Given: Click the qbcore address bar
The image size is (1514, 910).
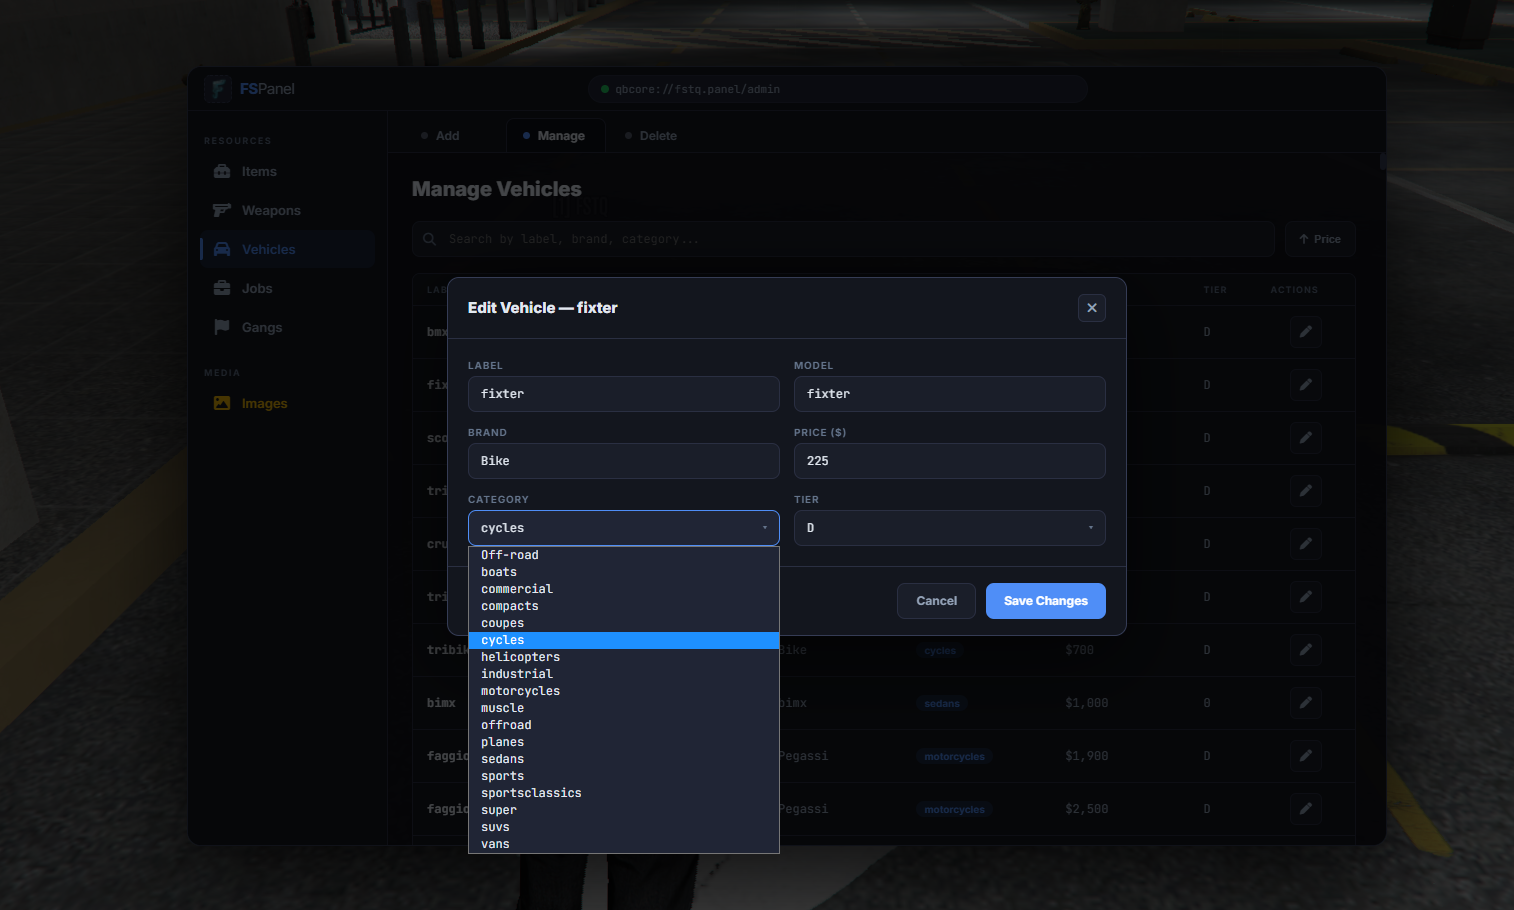Looking at the screenshot, I should [x=838, y=89].
